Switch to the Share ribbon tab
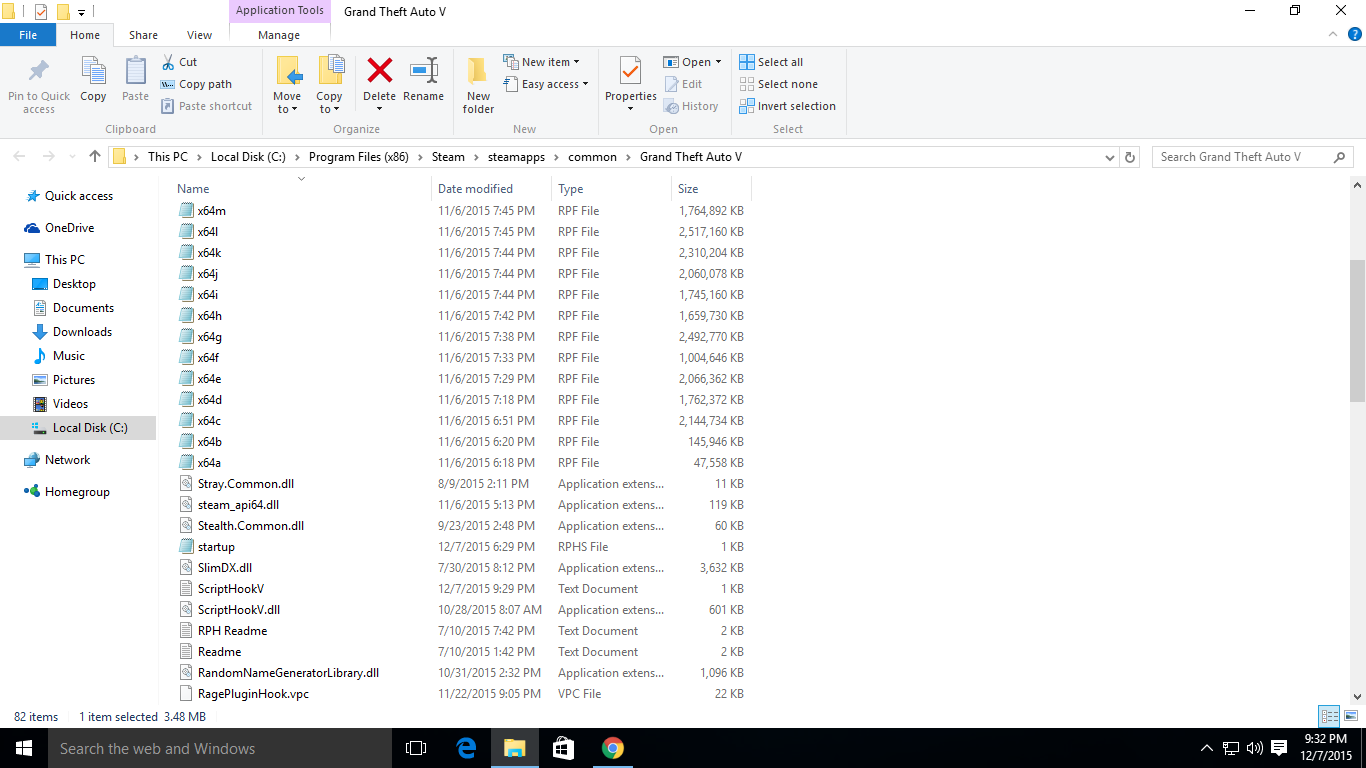1366x768 pixels. pos(143,35)
